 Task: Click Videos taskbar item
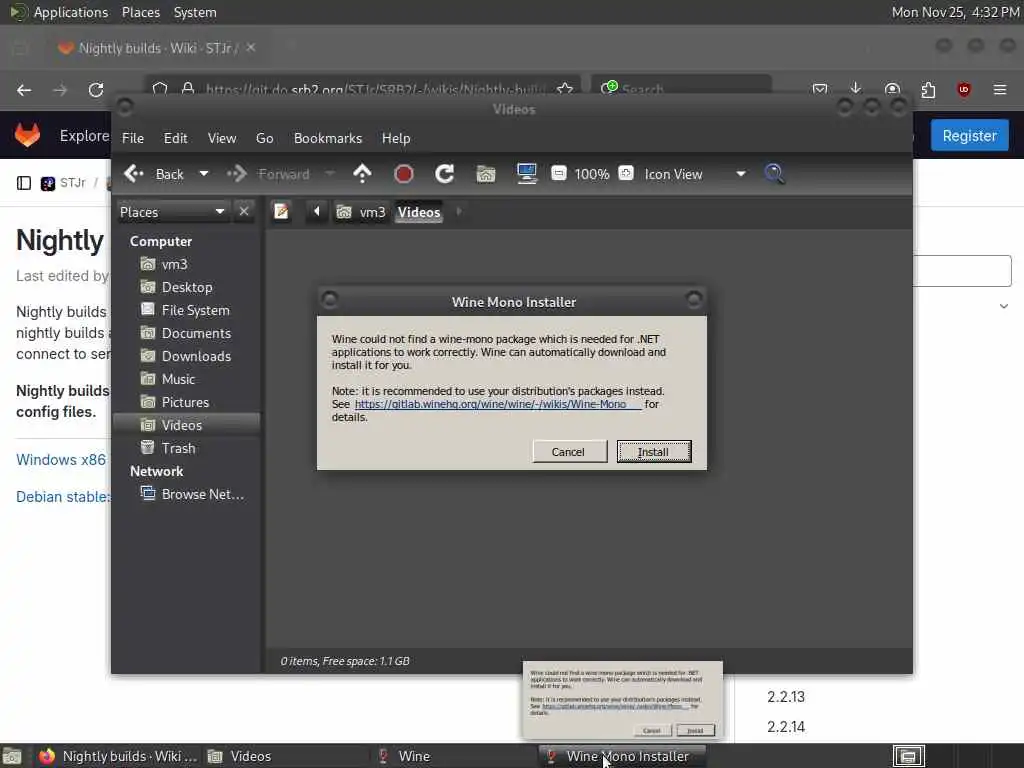tap(287, 756)
